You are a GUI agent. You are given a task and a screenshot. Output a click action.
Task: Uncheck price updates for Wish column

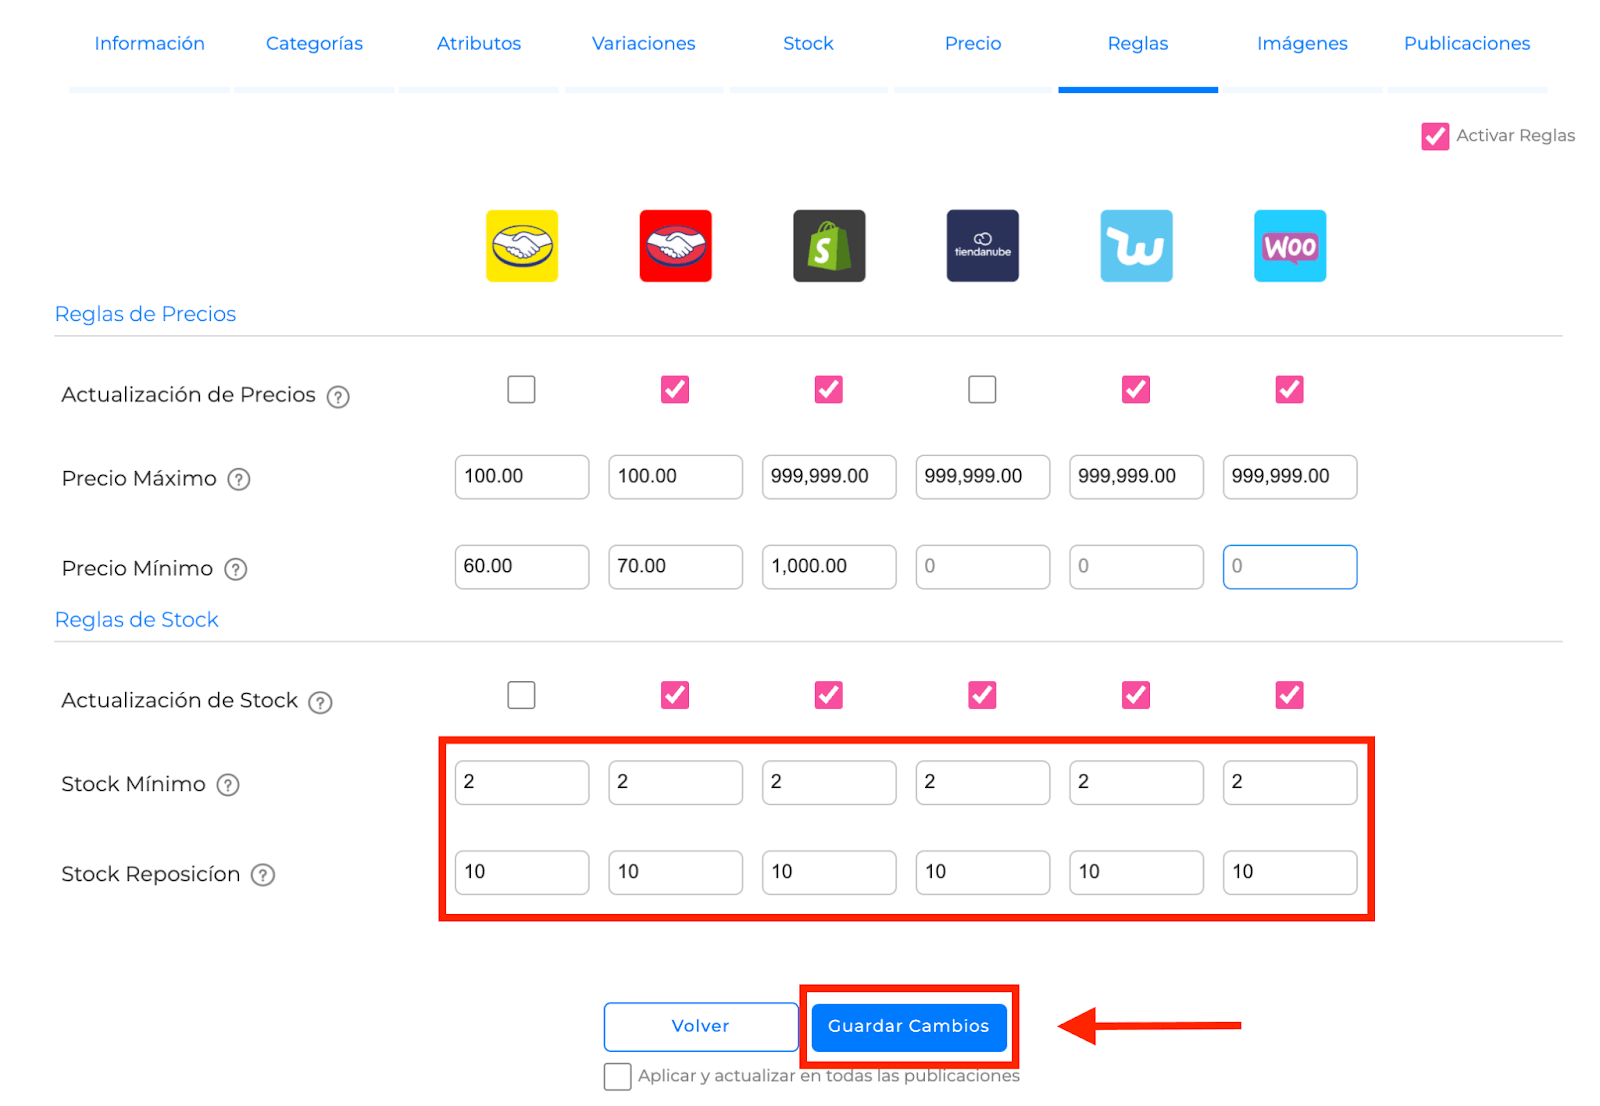point(1136,389)
